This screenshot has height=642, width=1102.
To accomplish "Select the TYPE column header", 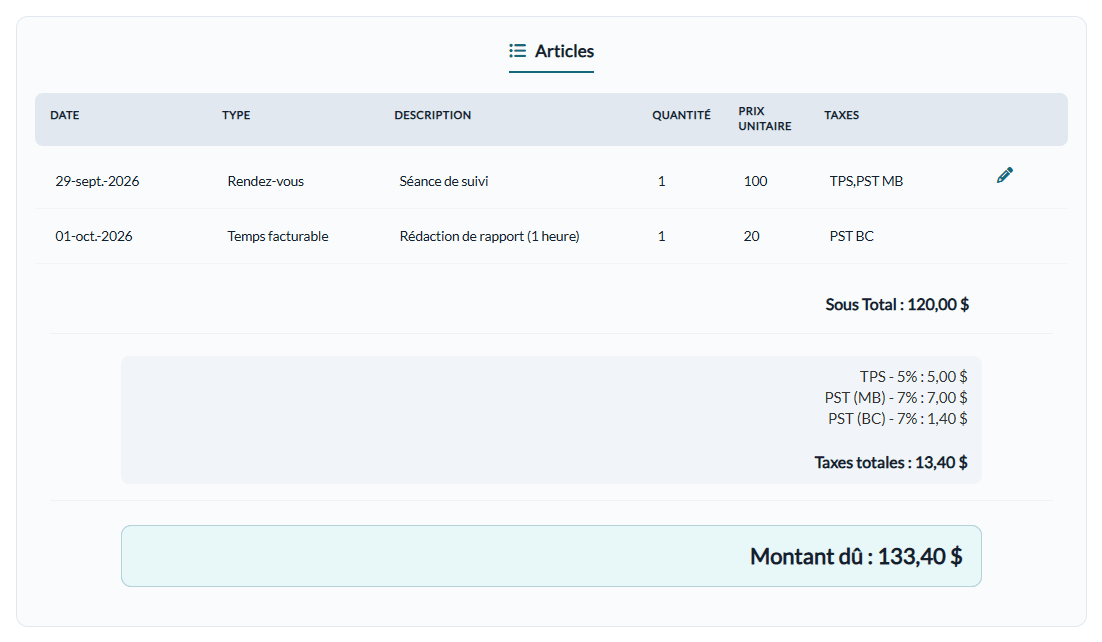I will pos(236,115).
